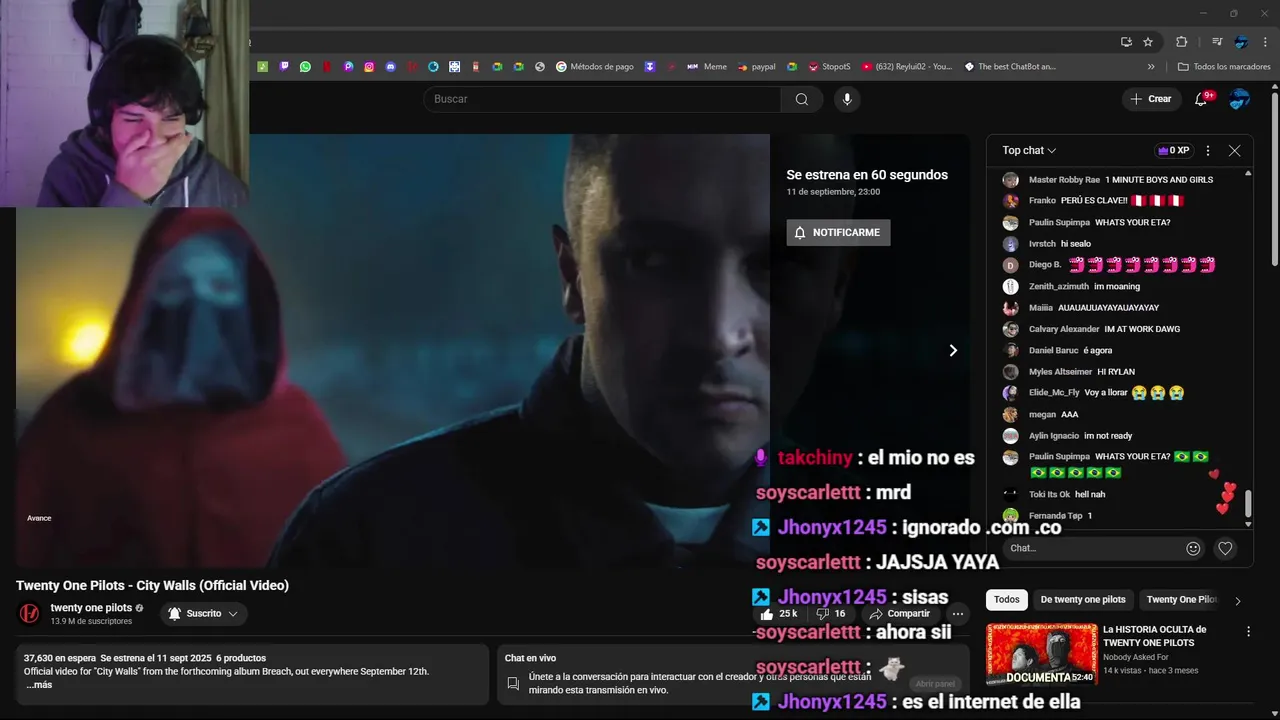Viewport: 1280px width, 720px height.
Task: Go to next video arrow
Action: coord(953,350)
